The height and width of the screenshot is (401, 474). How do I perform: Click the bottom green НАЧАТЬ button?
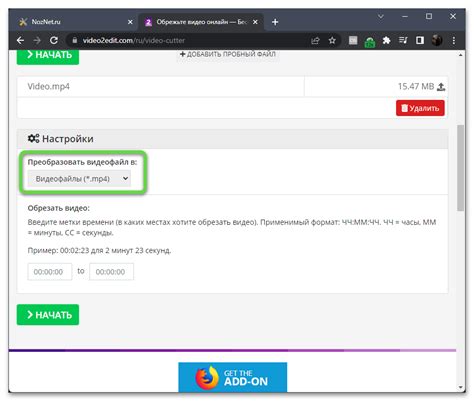click(48, 315)
